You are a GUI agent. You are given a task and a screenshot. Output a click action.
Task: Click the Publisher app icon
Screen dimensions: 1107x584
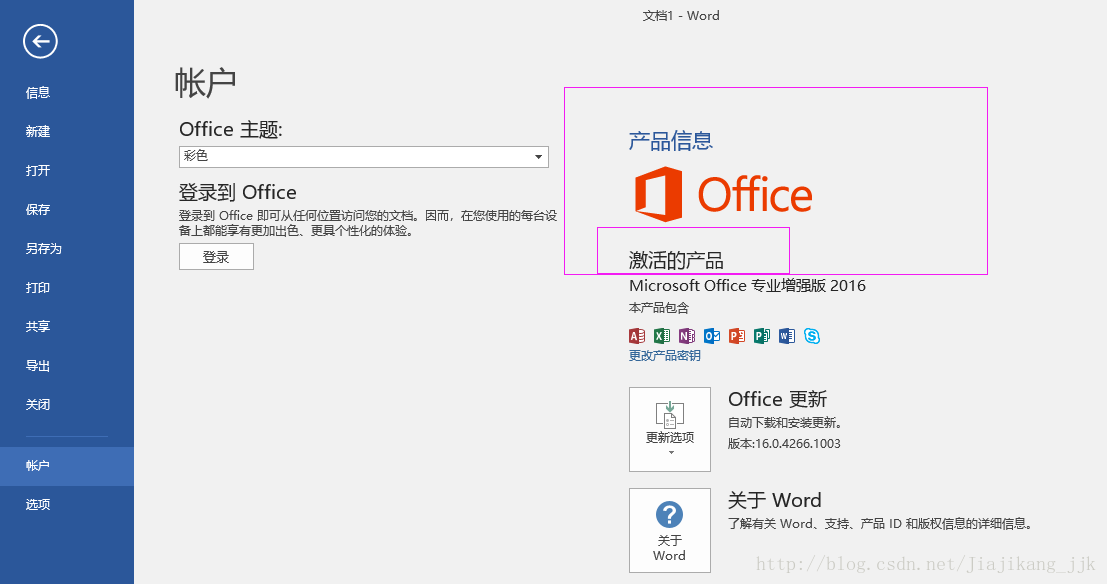click(x=762, y=336)
